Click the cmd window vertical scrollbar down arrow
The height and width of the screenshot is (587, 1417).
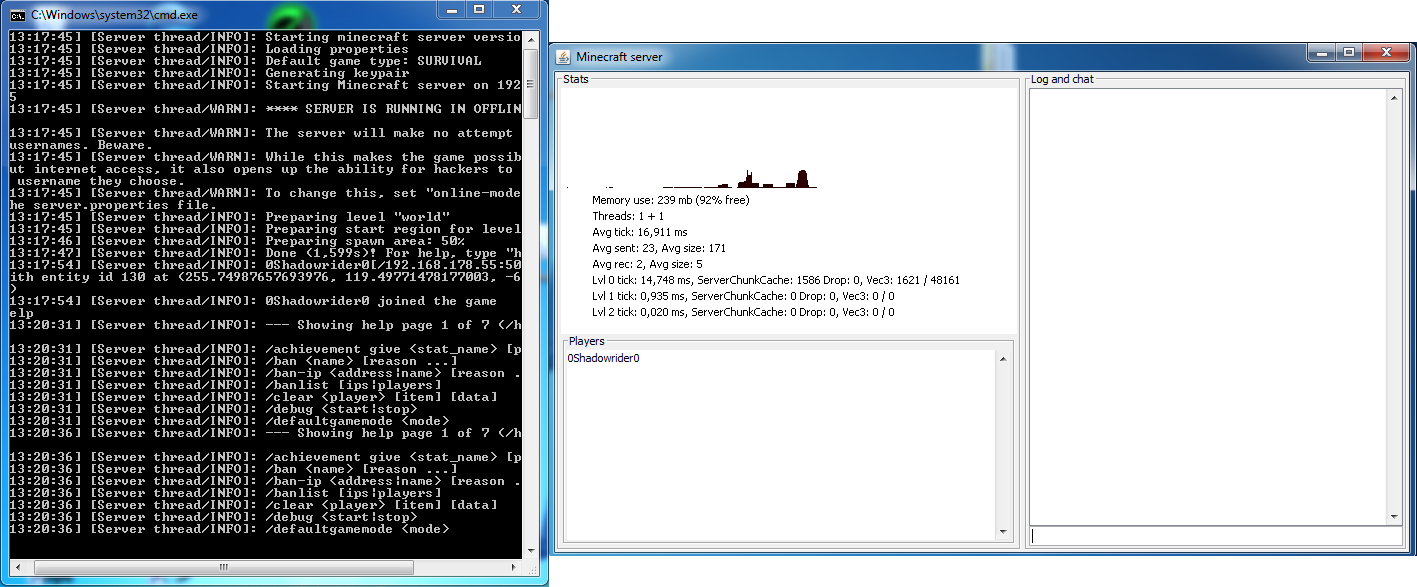point(532,549)
